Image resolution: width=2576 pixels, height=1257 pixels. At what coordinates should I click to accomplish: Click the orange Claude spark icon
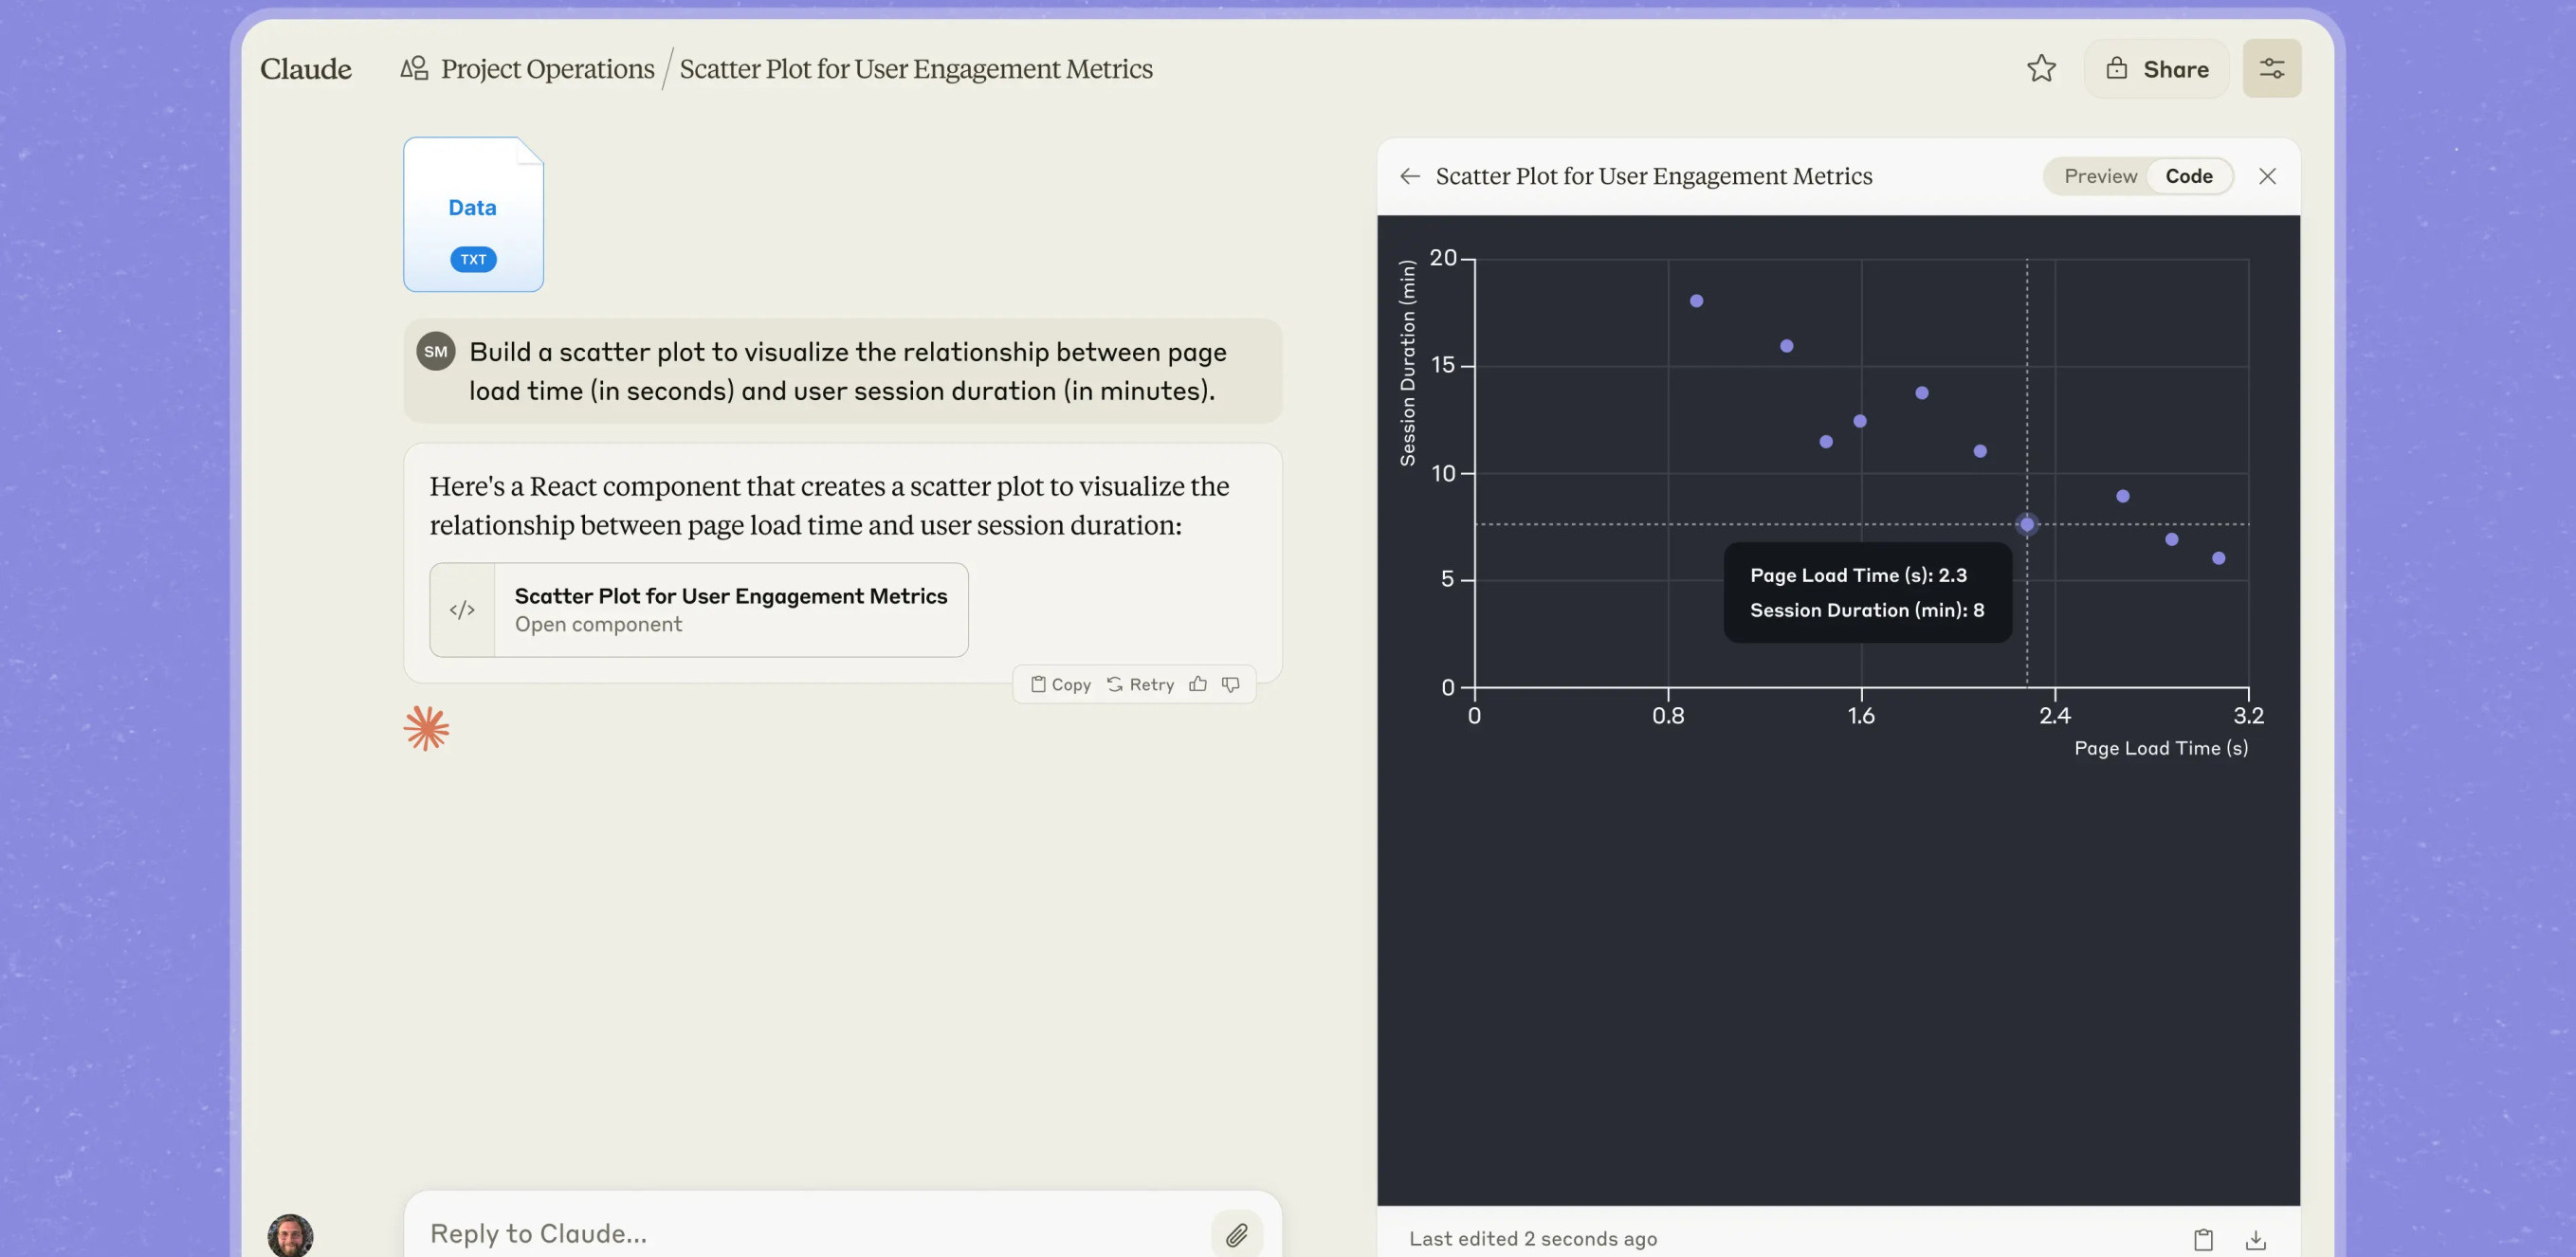coord(427,728)
